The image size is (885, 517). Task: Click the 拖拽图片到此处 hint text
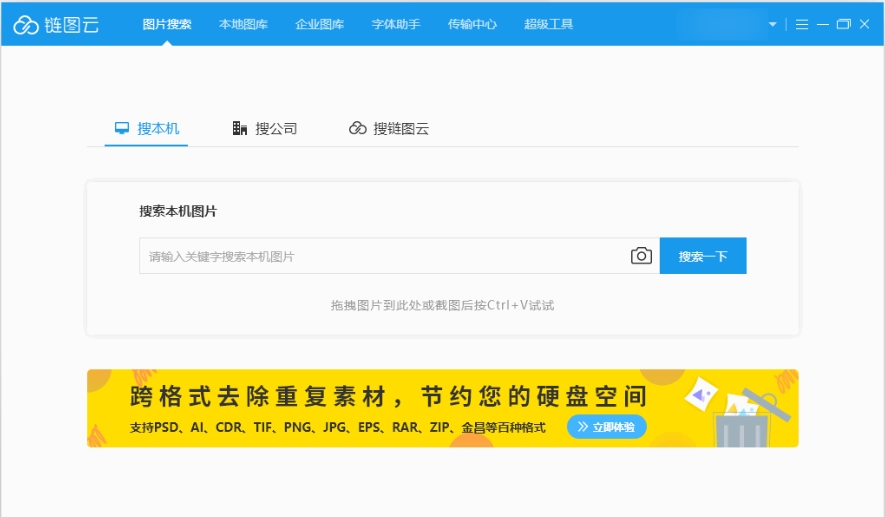pyautogui.click(x=442, y=305)
